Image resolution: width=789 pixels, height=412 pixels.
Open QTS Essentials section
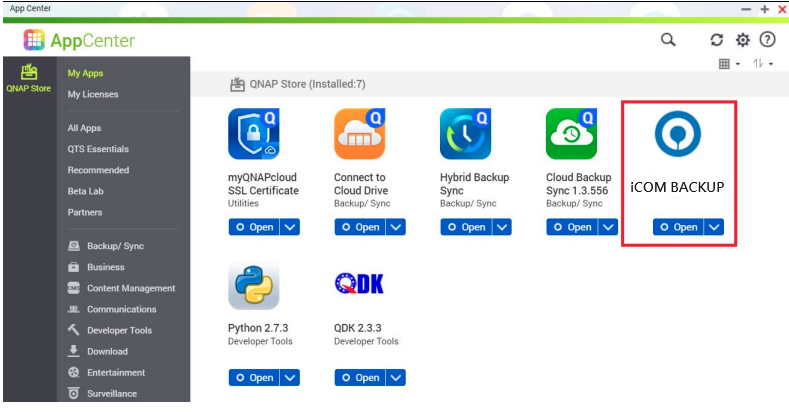[98, 149]
